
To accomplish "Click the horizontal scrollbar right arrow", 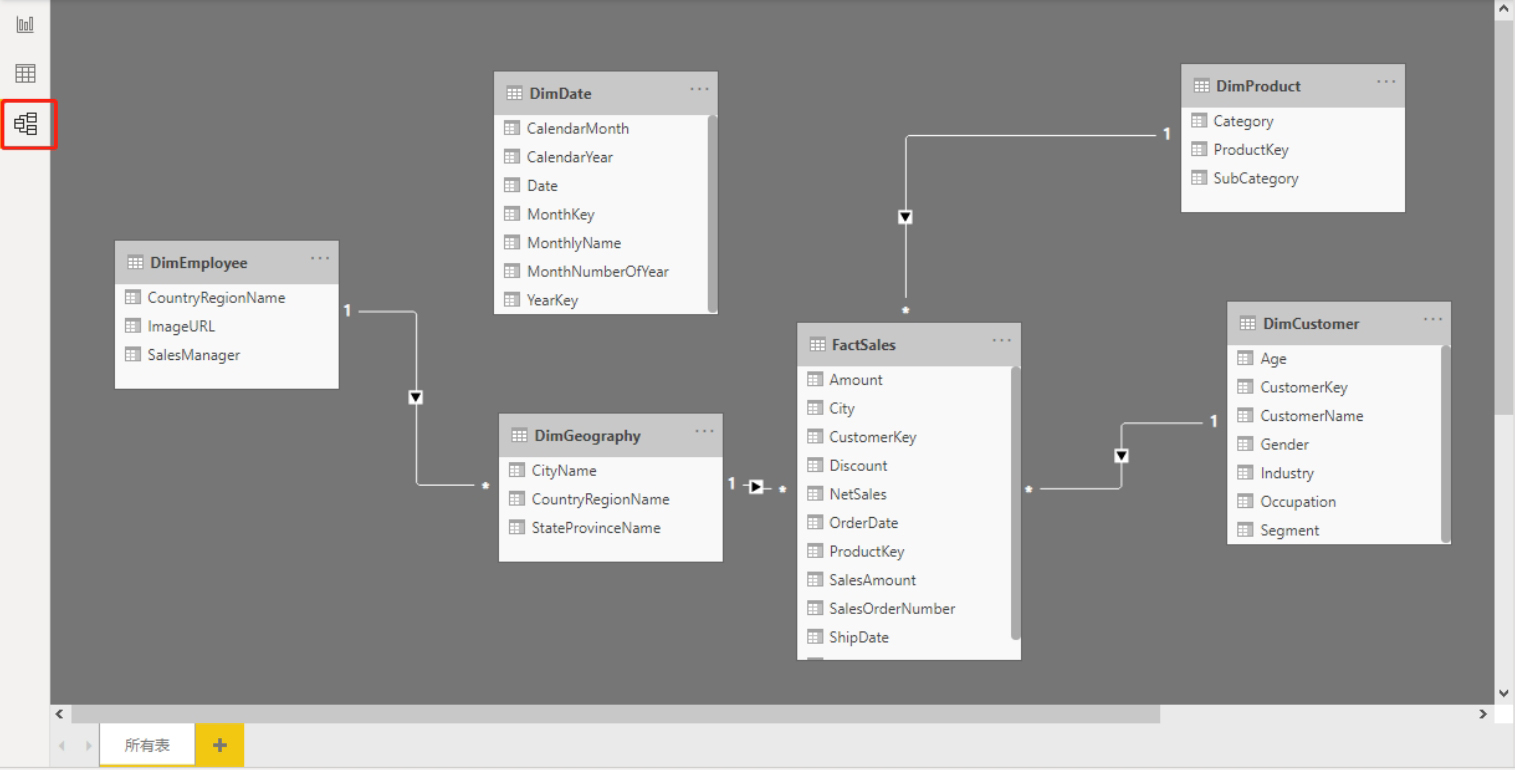I will (1483, 714).
